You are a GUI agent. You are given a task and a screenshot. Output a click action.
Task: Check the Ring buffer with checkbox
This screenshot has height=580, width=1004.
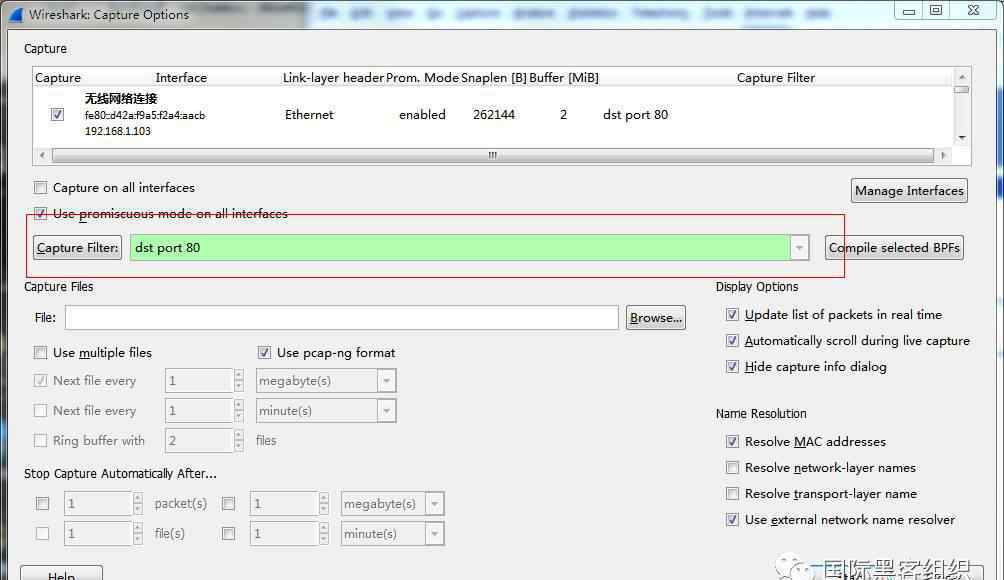pos(40,440)
